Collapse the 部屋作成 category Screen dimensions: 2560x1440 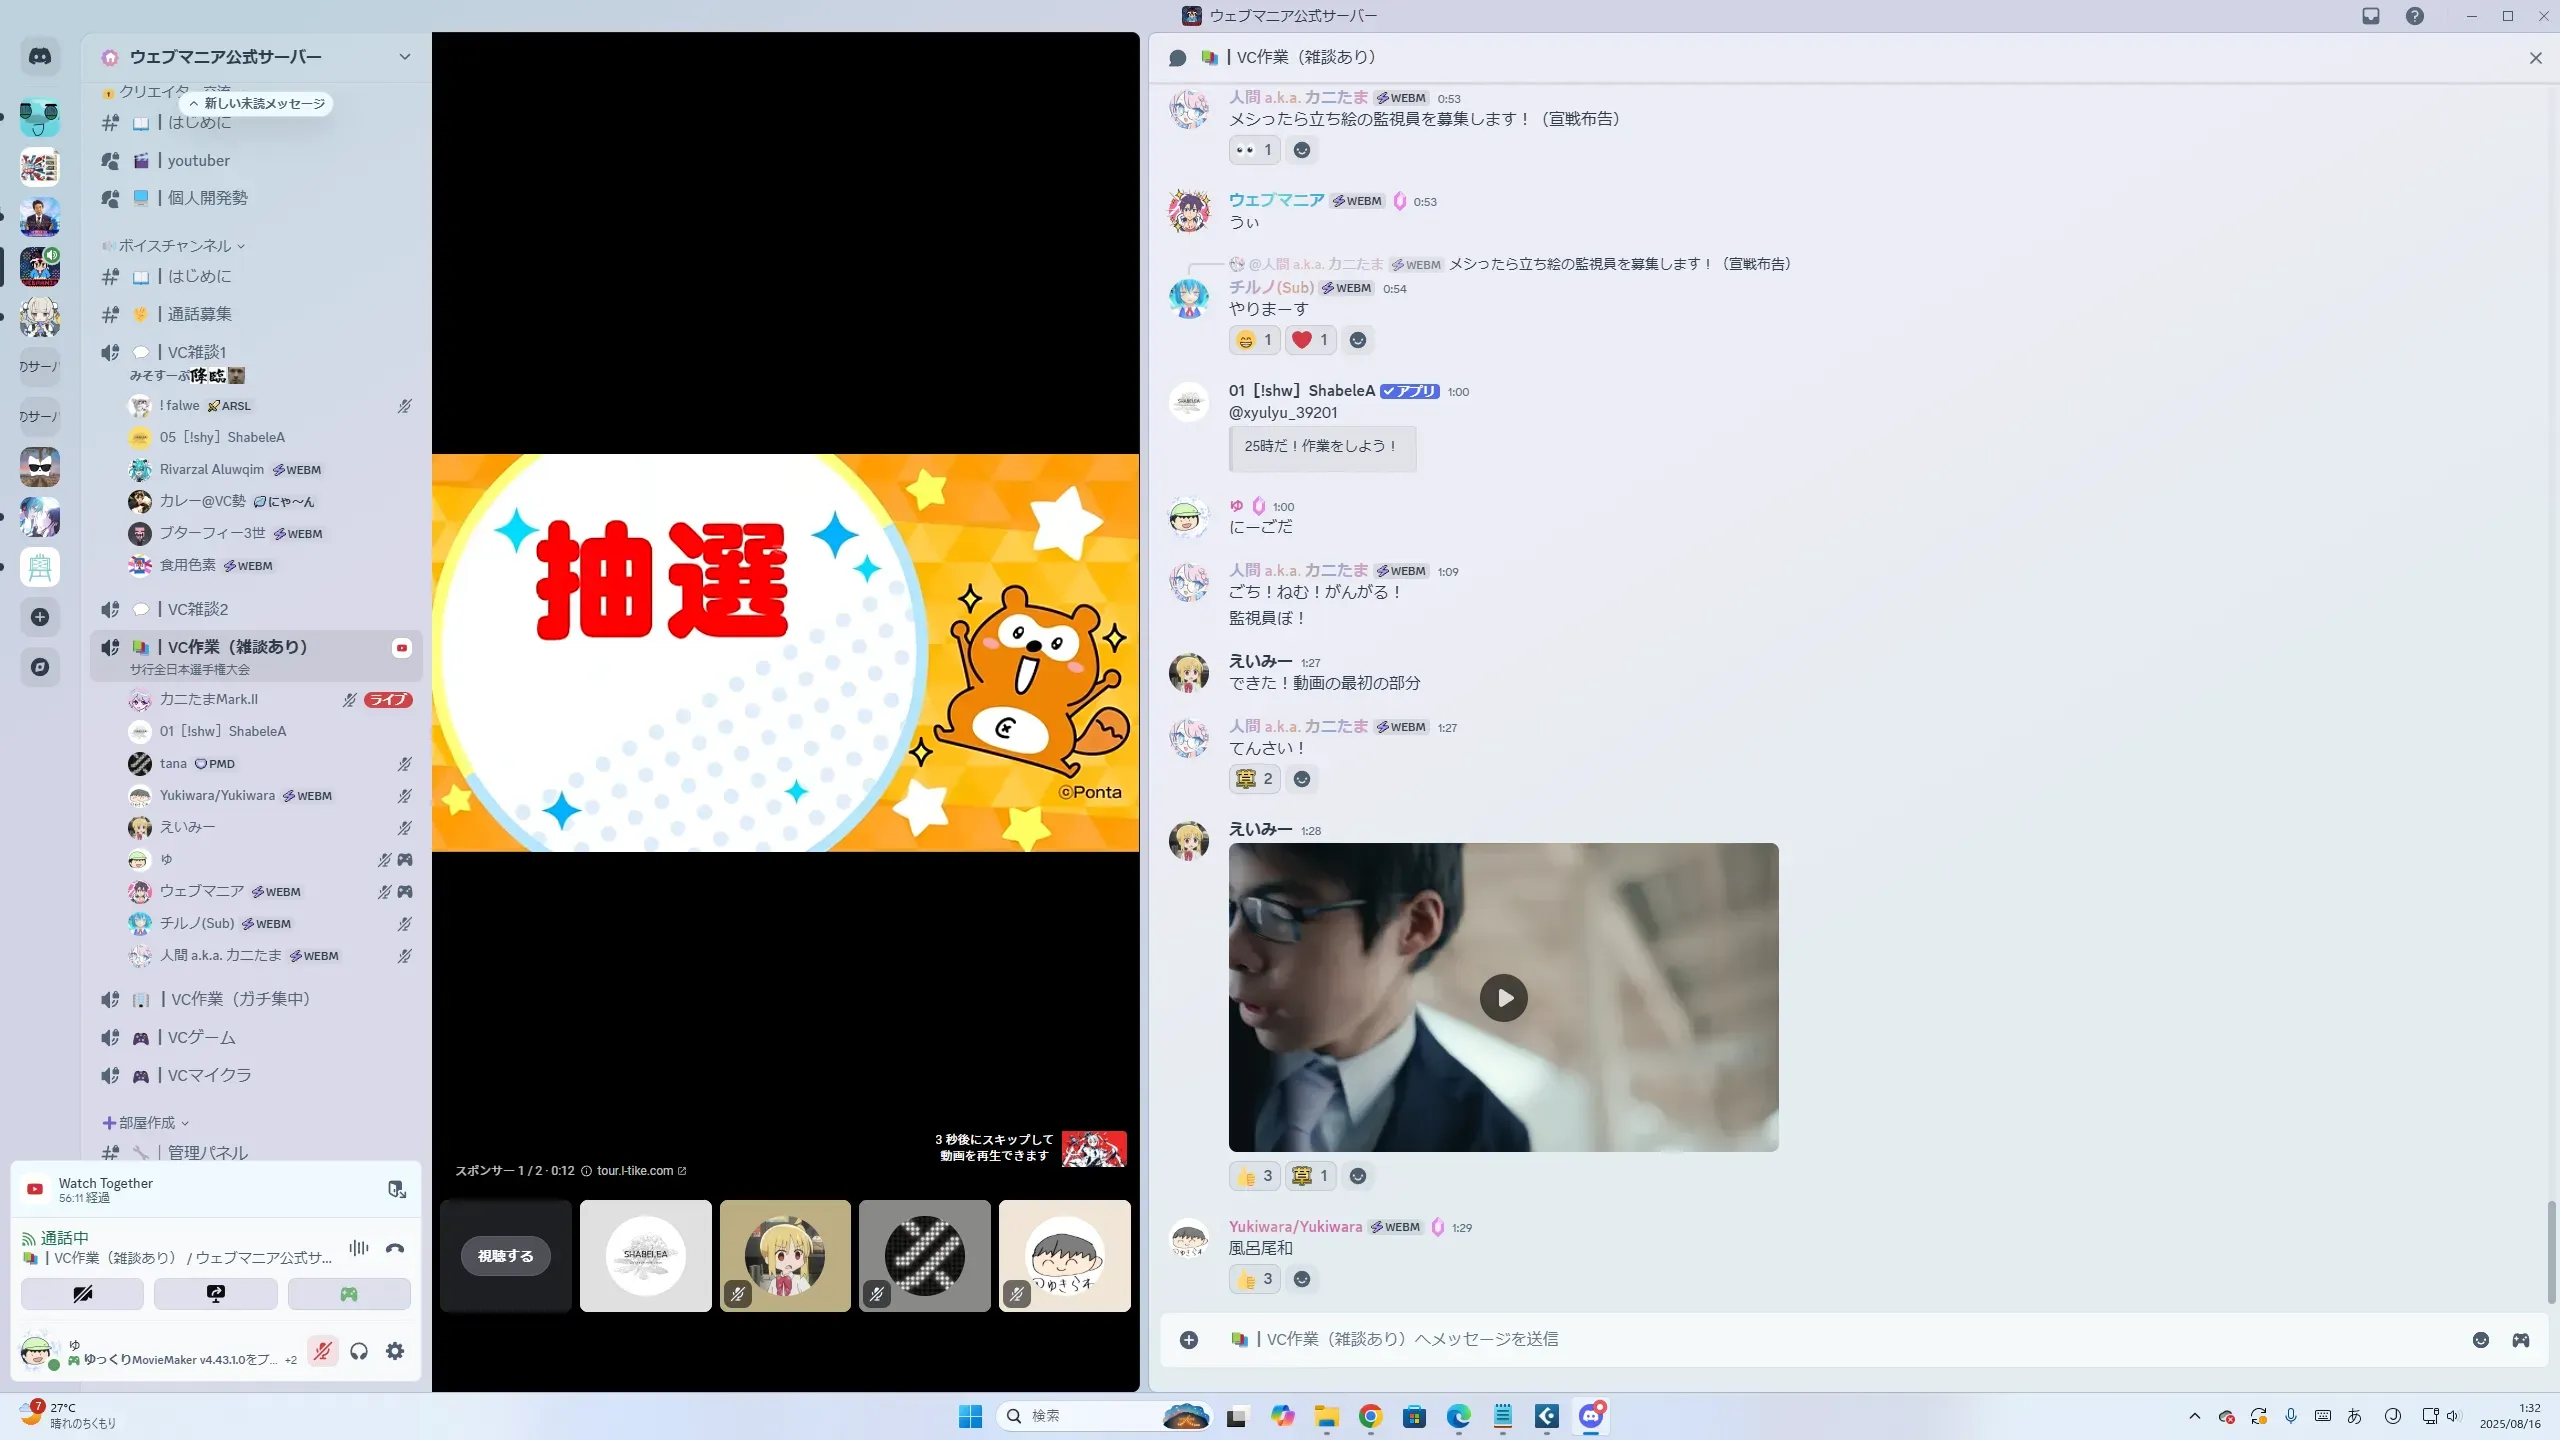146,1123
